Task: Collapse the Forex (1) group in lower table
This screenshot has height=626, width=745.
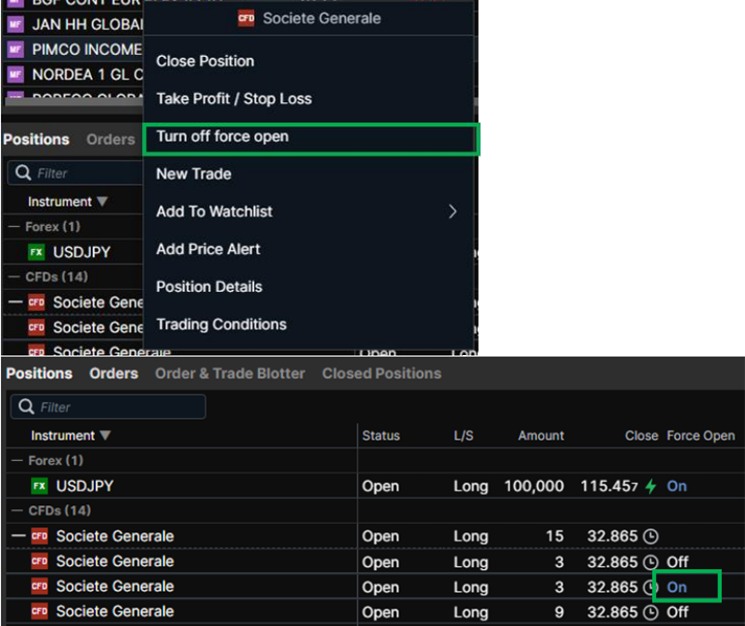Action: pos(16,461)
